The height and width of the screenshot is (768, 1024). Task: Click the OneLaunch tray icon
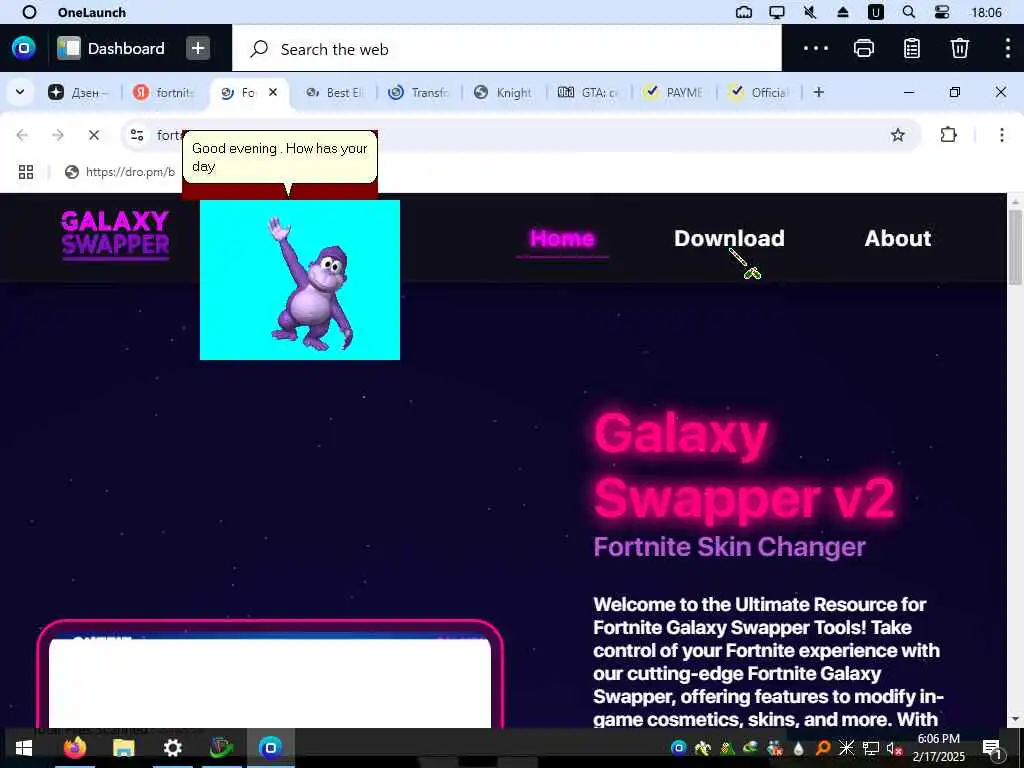tap(679, 748)
